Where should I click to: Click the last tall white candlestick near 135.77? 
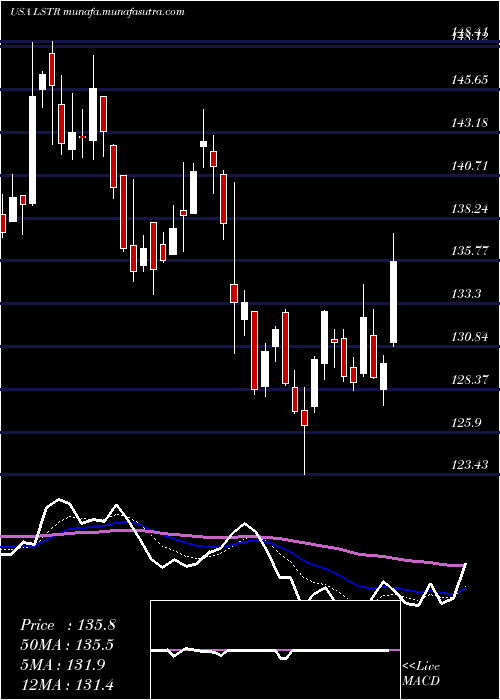(x=393, y=302)
